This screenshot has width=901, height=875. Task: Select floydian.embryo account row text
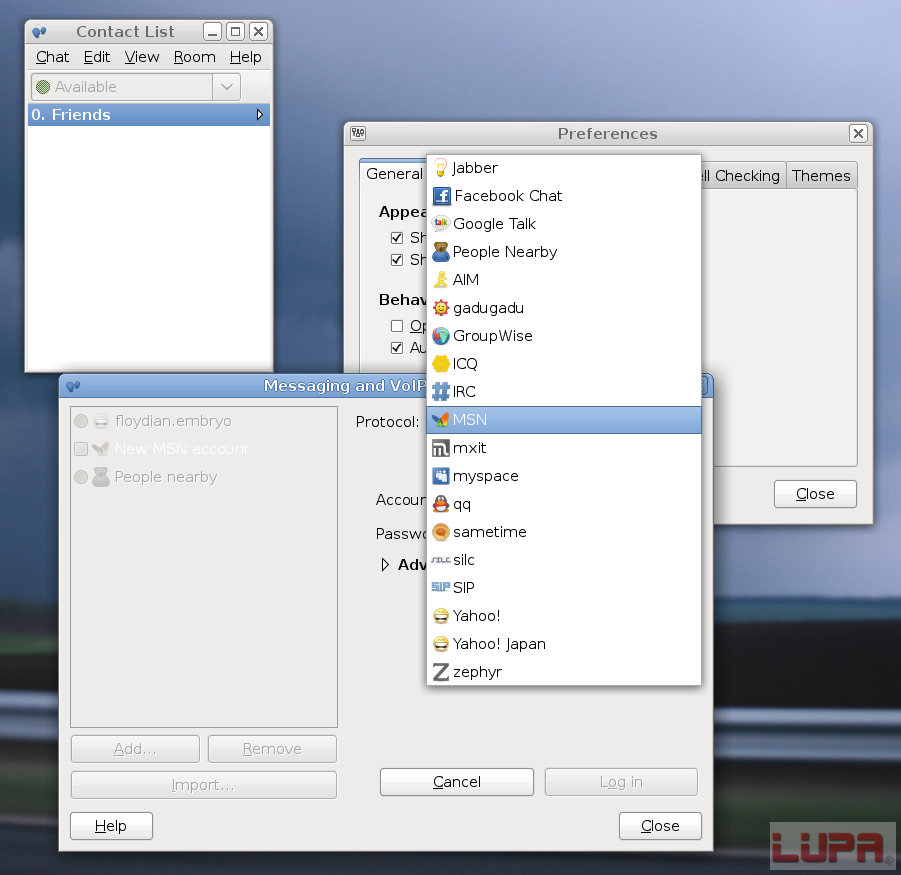click(x=173, y=421)
